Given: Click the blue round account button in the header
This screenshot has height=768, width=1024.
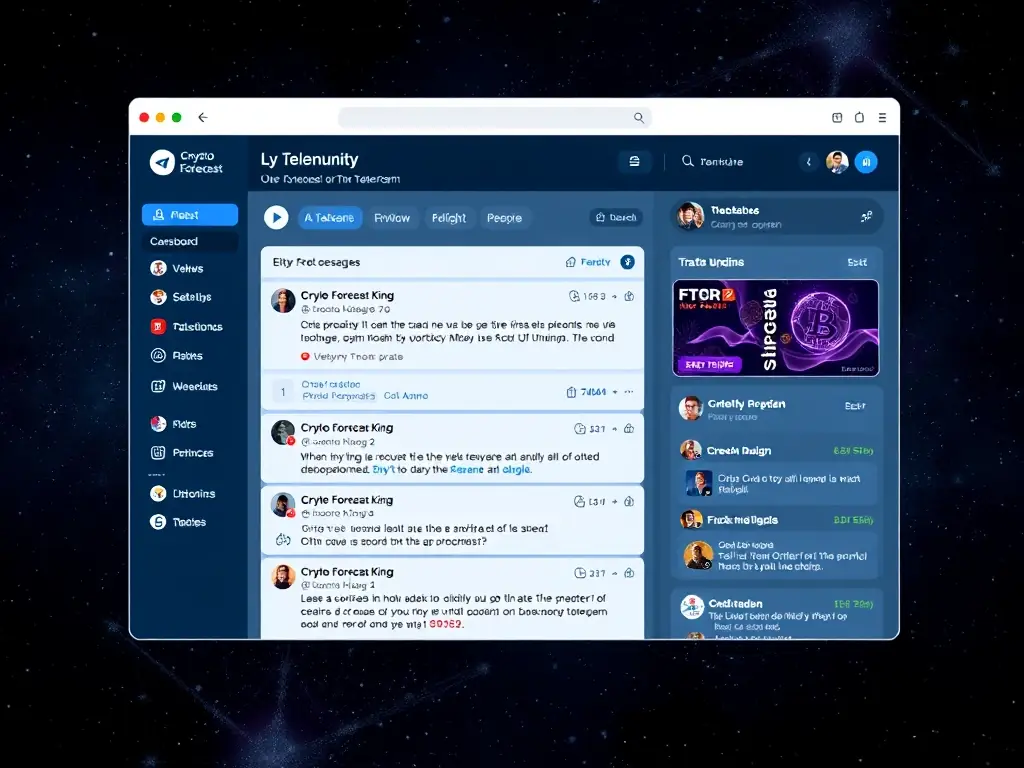Looking at the screenshot, I should point(866,162).
